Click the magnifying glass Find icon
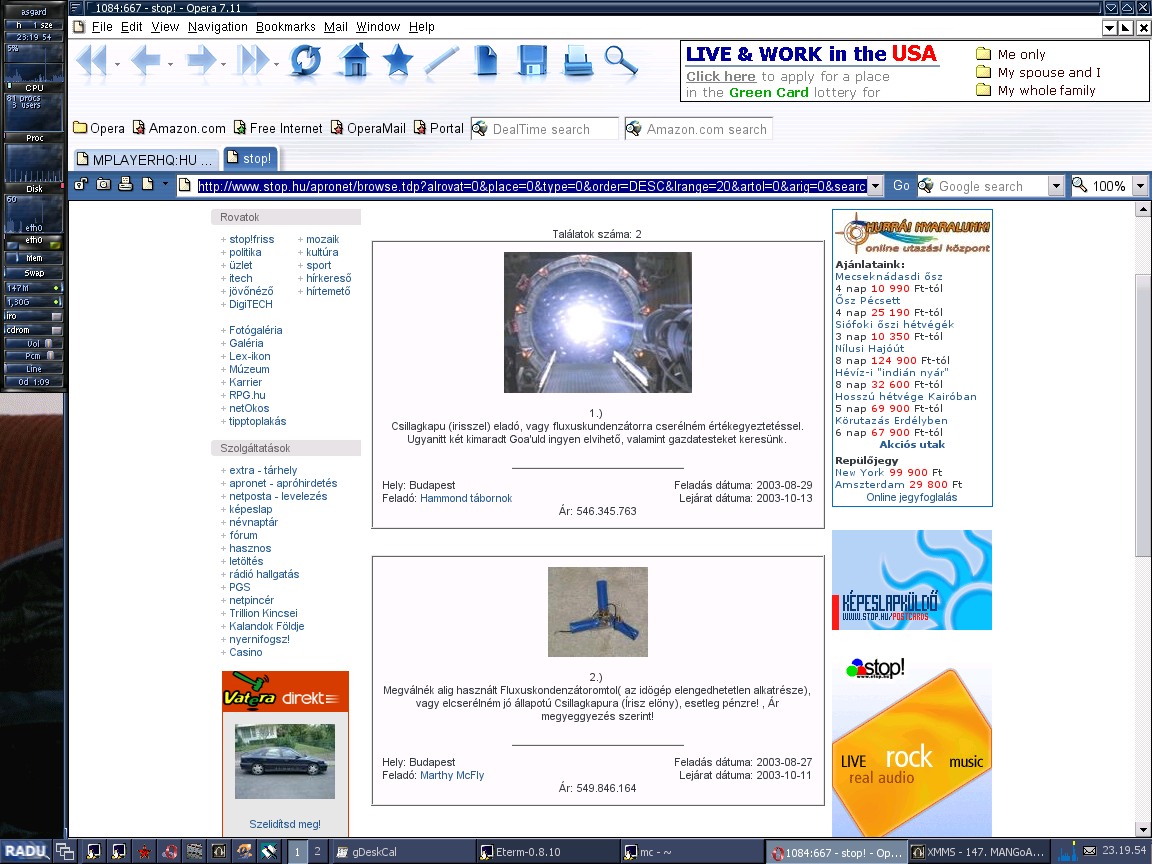 pyautogui.click(x=621, y=61)
